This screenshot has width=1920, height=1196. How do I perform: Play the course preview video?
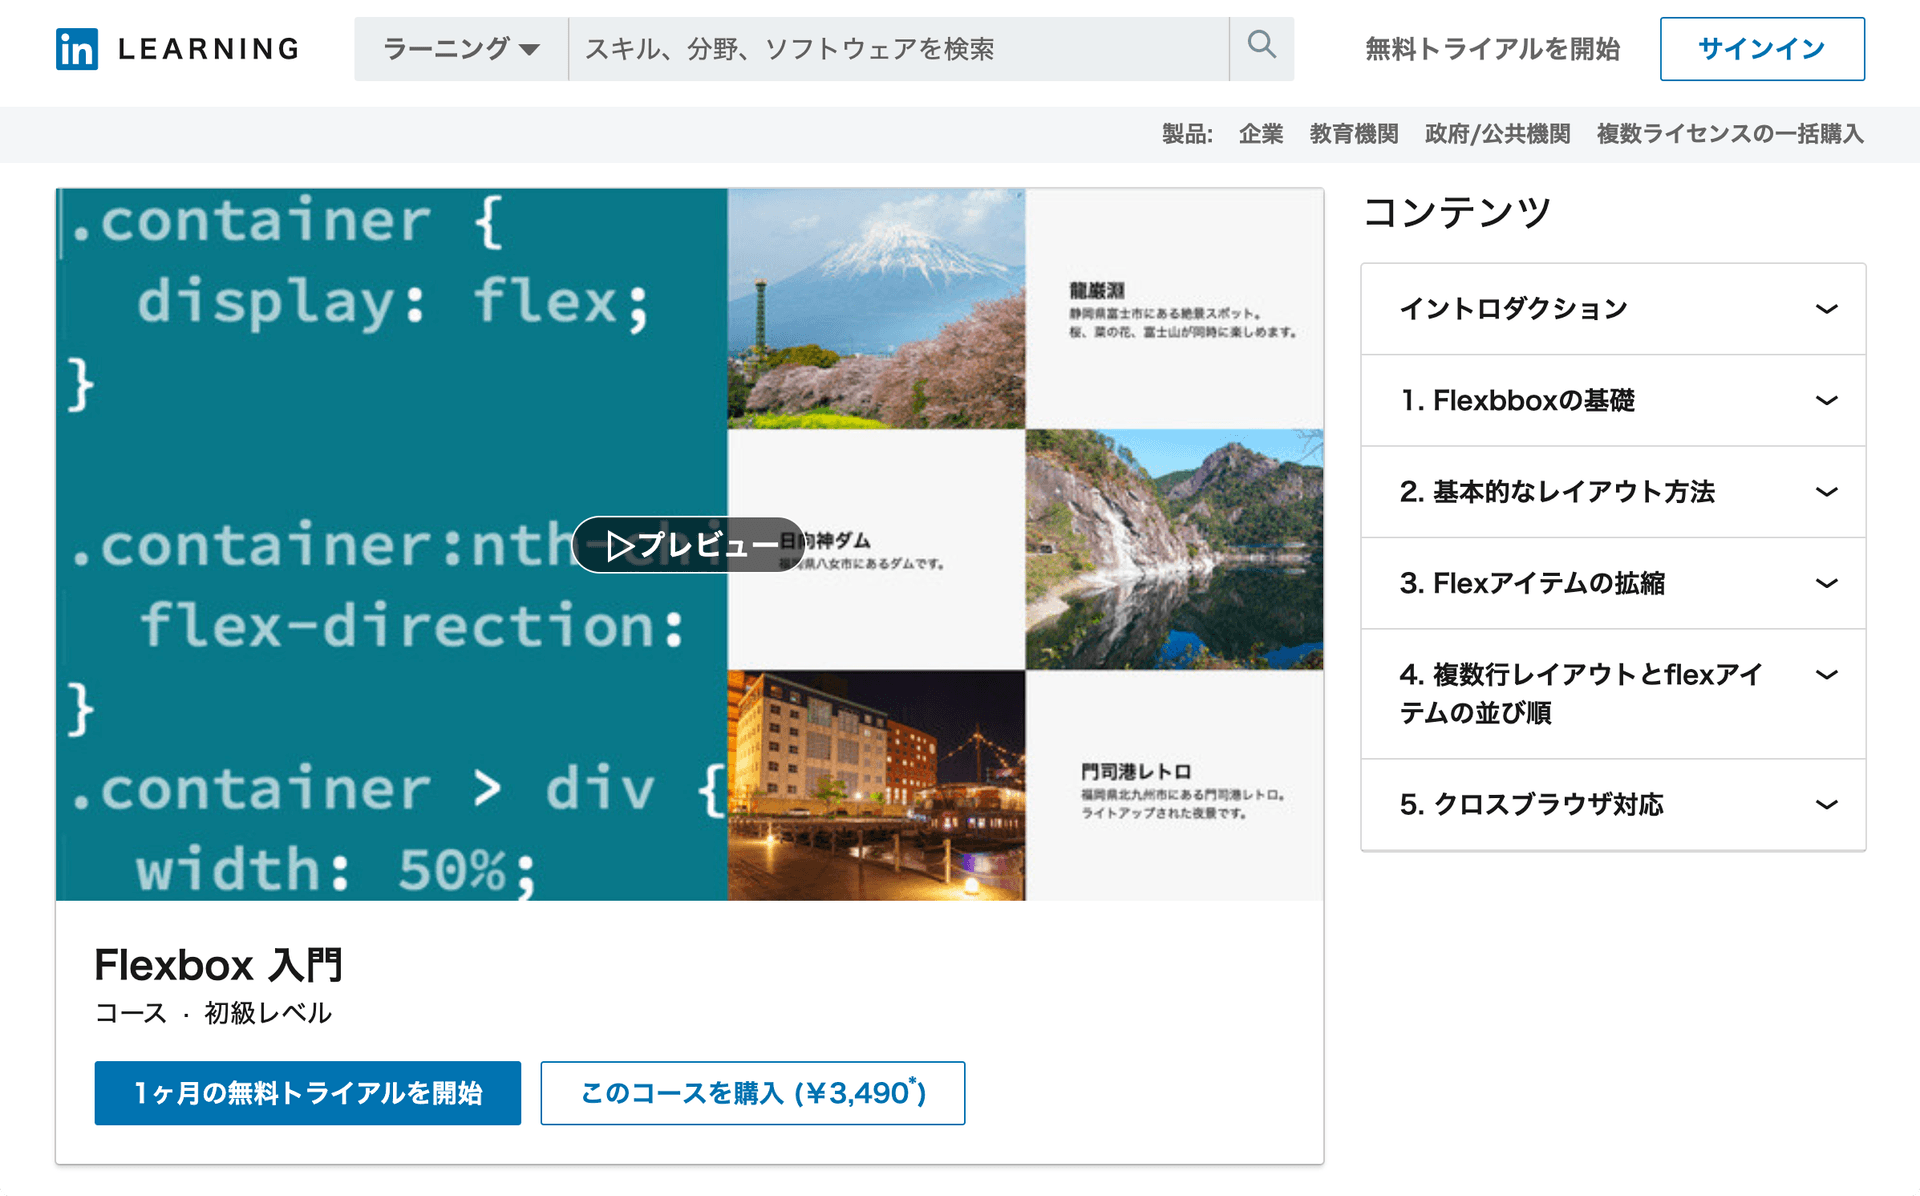689,545
